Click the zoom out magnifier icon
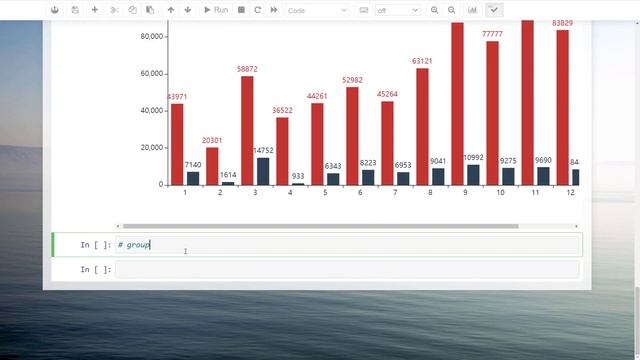Screen dimensions: 640x360 click(451, 10)
